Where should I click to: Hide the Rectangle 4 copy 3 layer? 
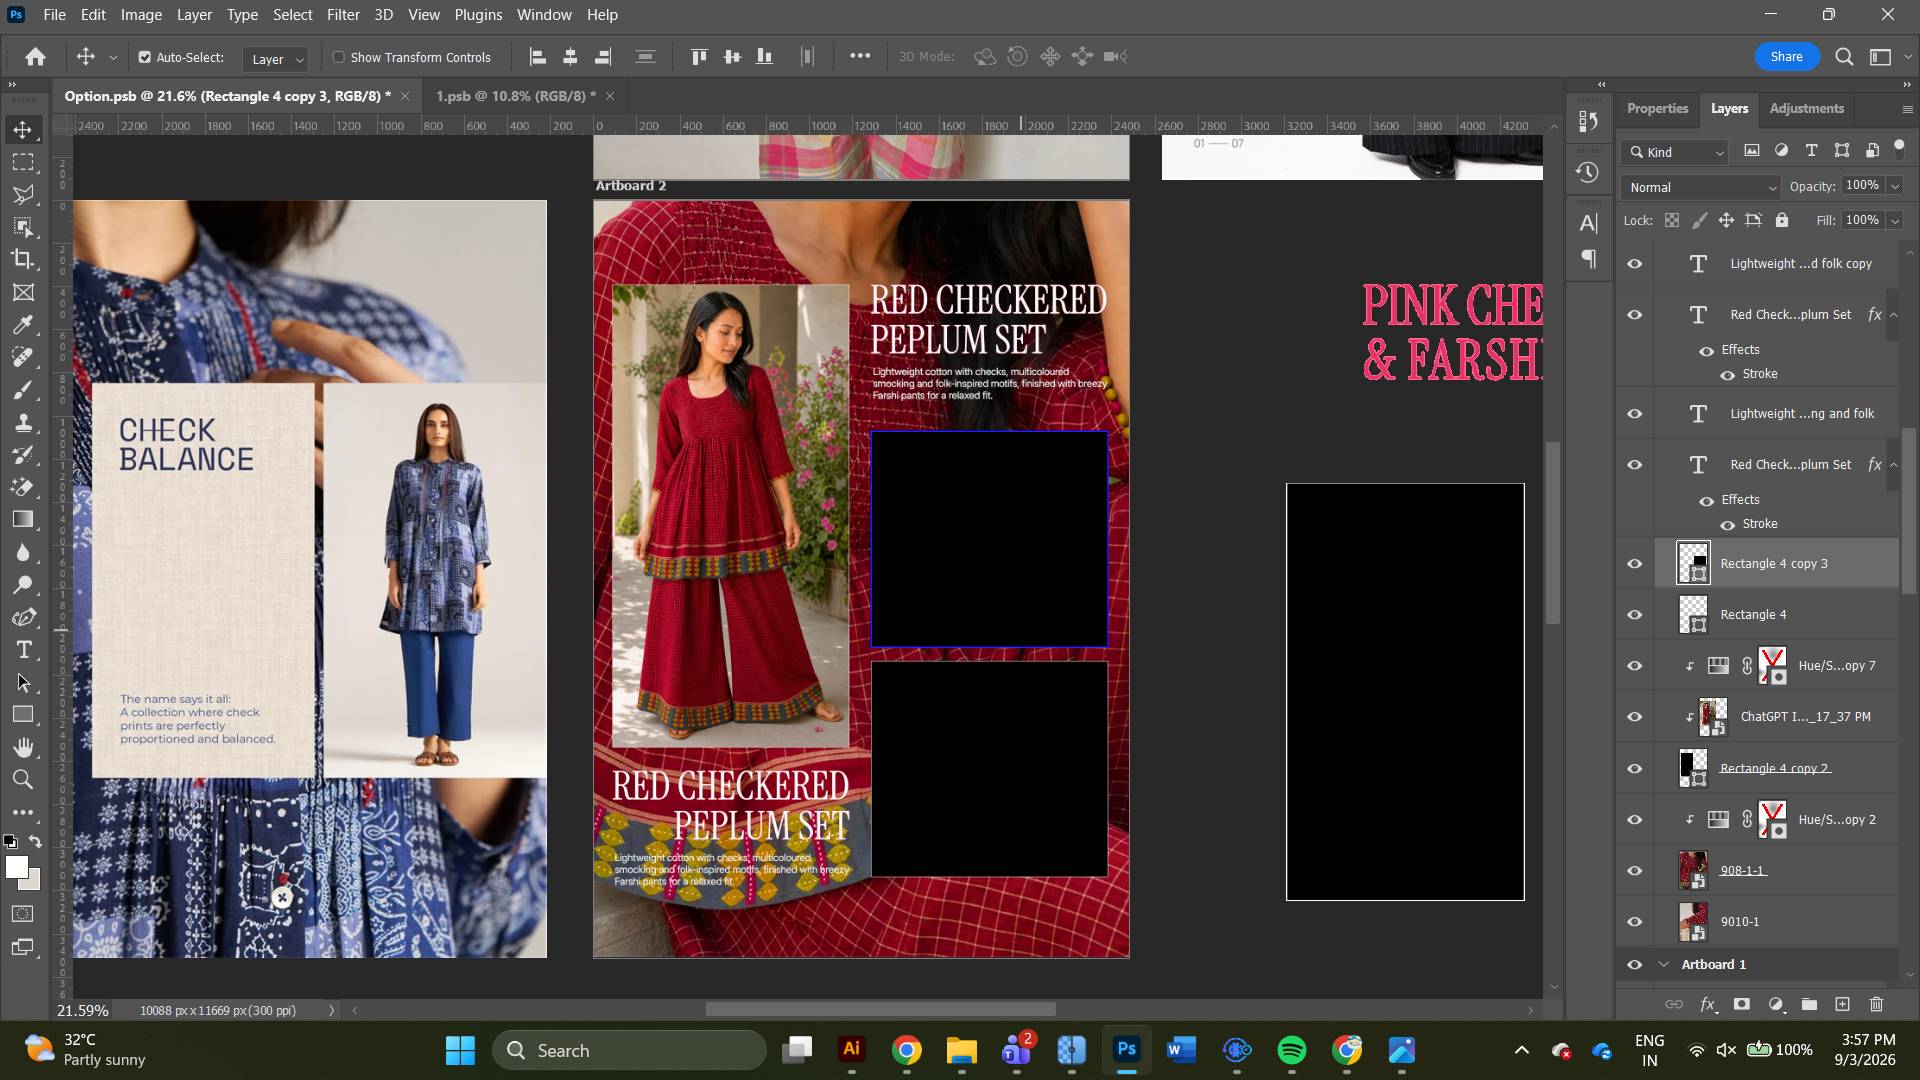coord(1635,564)
